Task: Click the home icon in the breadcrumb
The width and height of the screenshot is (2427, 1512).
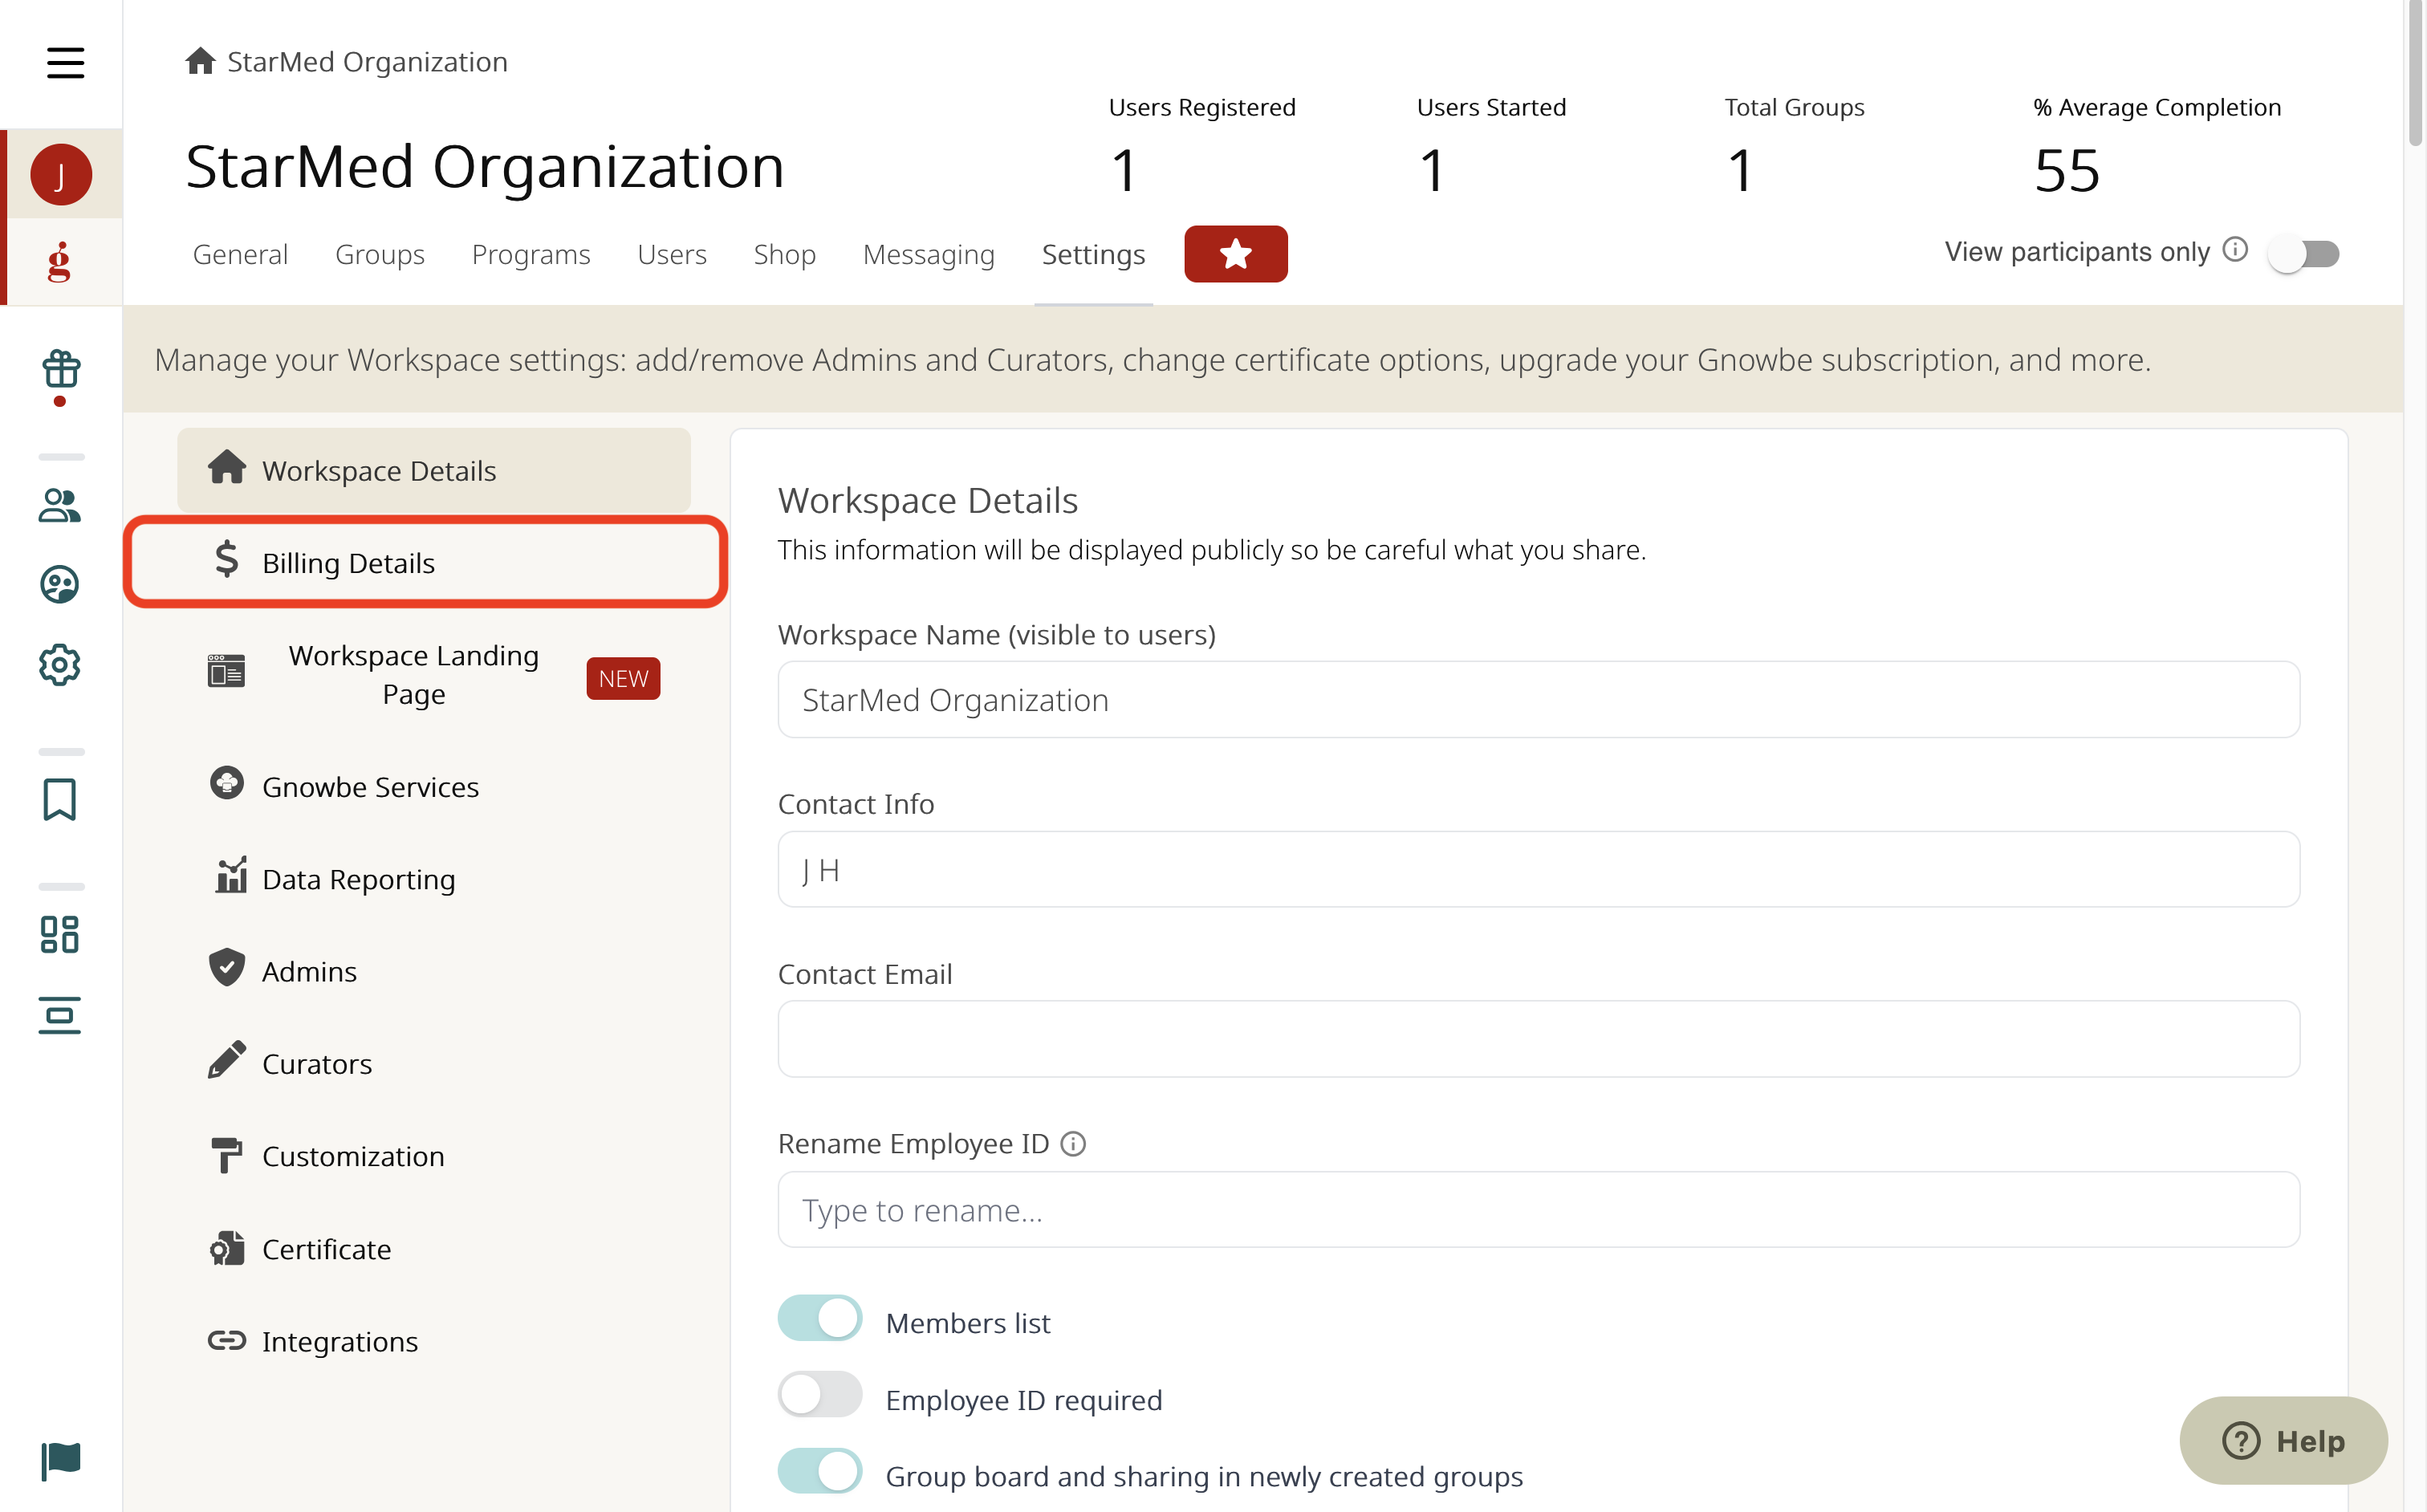Action: 200,61
